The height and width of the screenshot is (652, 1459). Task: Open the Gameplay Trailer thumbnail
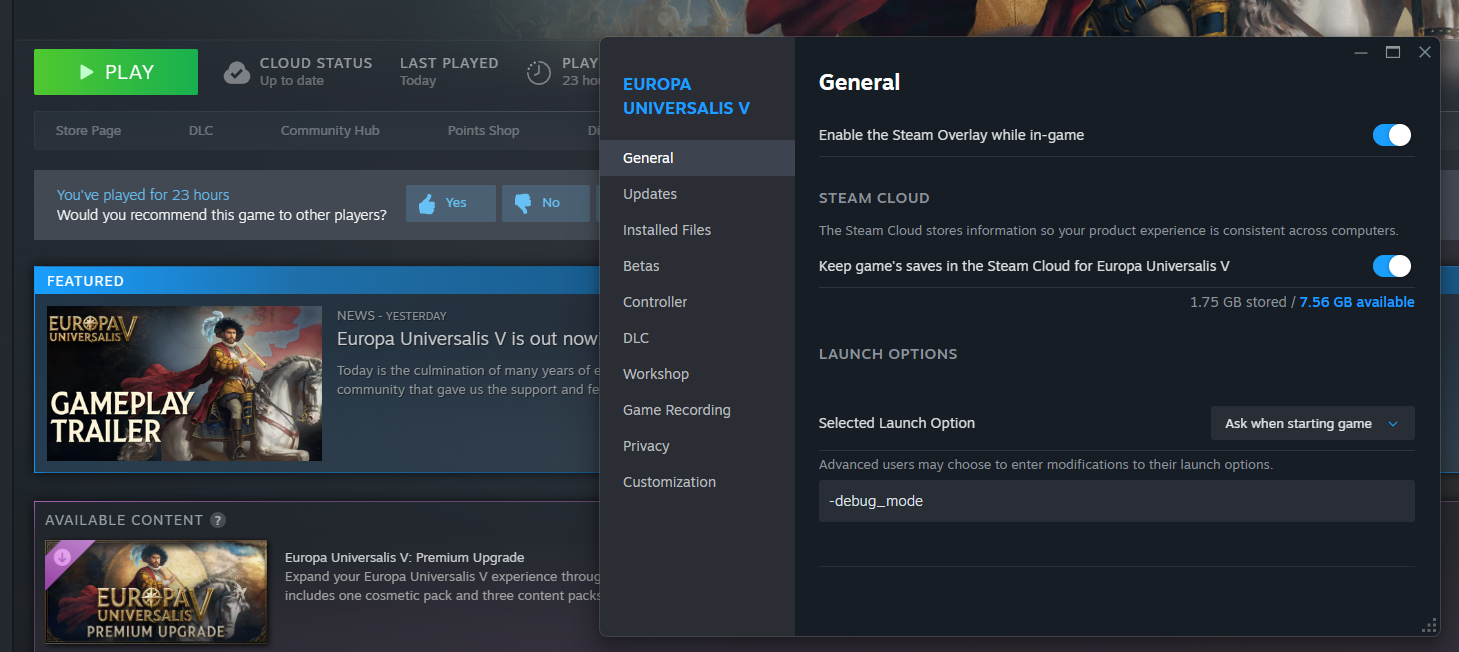(184, 384)
